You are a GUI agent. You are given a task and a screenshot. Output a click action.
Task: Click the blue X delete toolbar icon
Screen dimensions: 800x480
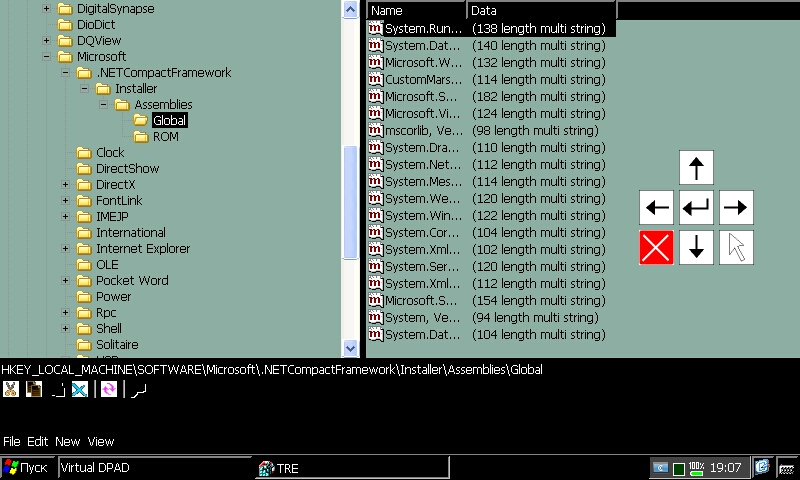click(80, 389)
